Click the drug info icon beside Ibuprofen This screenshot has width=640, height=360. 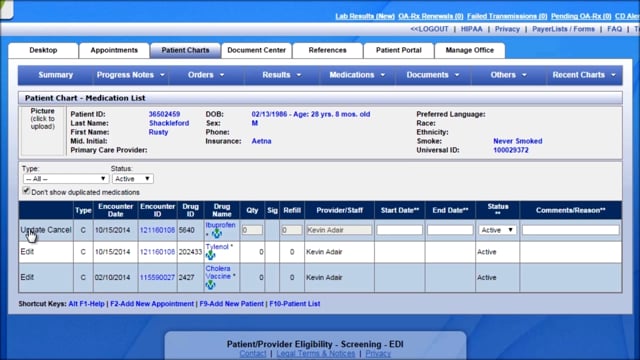[x=217, y=234]
